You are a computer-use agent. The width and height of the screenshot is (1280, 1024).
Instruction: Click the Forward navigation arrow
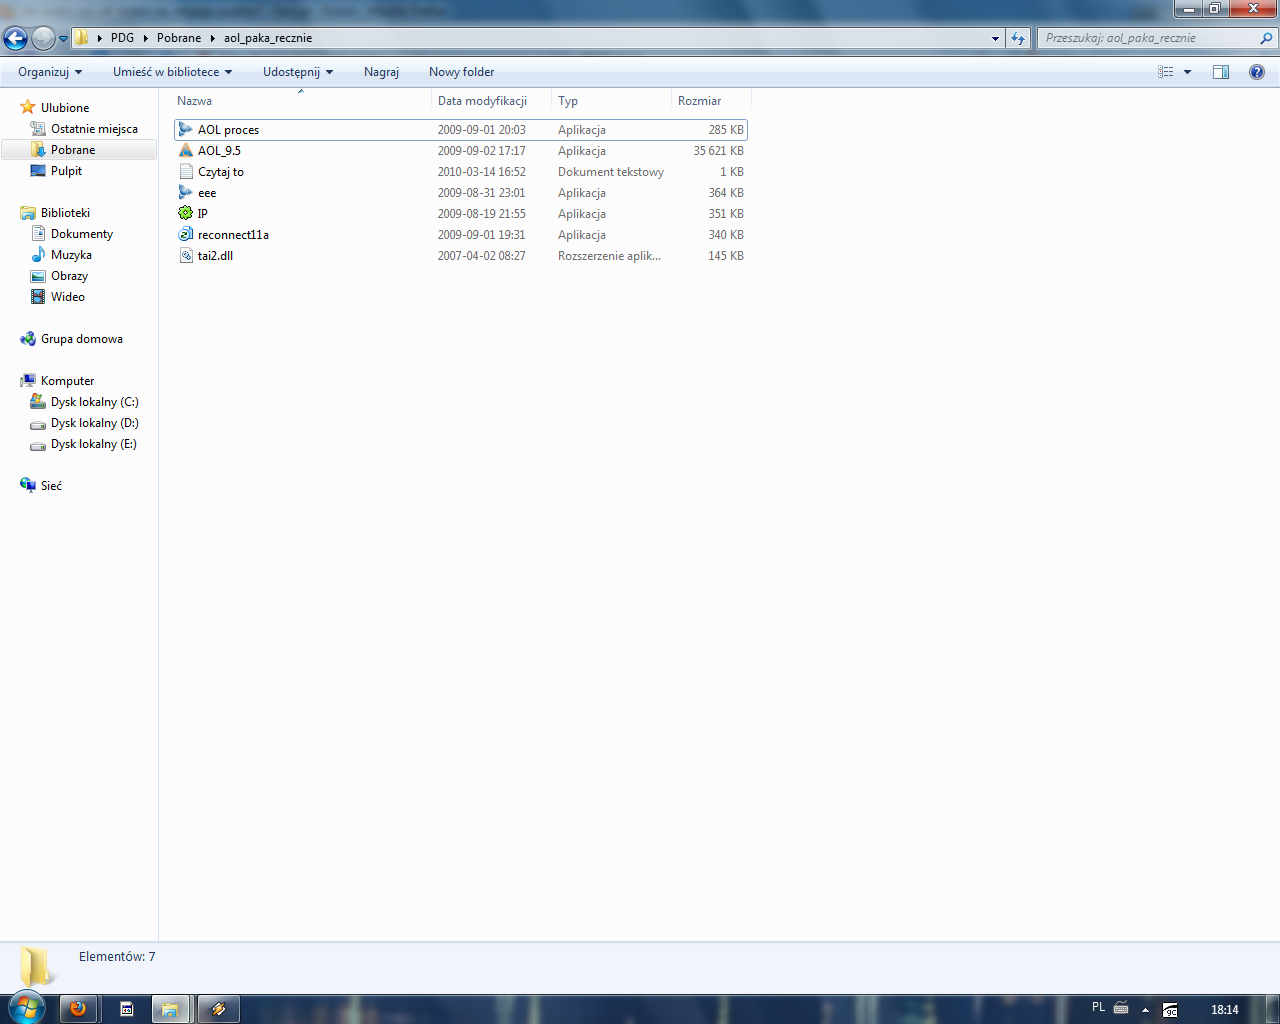tap(43, 38)
